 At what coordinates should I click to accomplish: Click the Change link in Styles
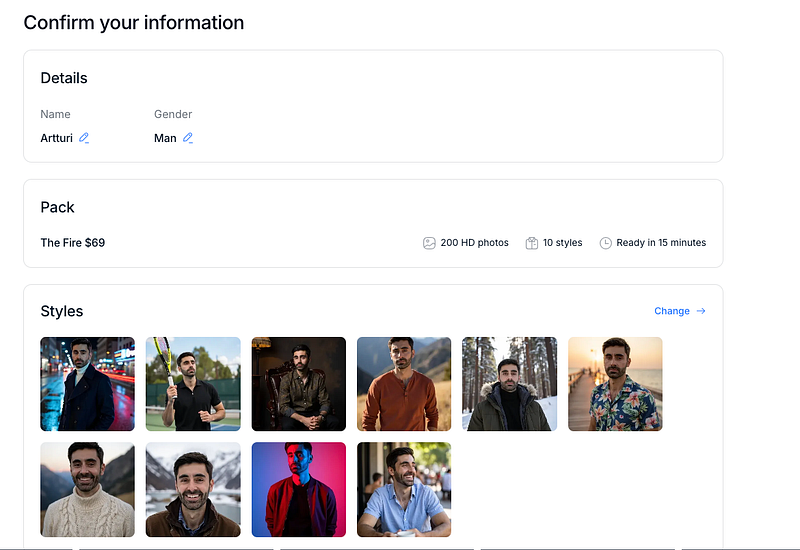[x=672, y=311]
